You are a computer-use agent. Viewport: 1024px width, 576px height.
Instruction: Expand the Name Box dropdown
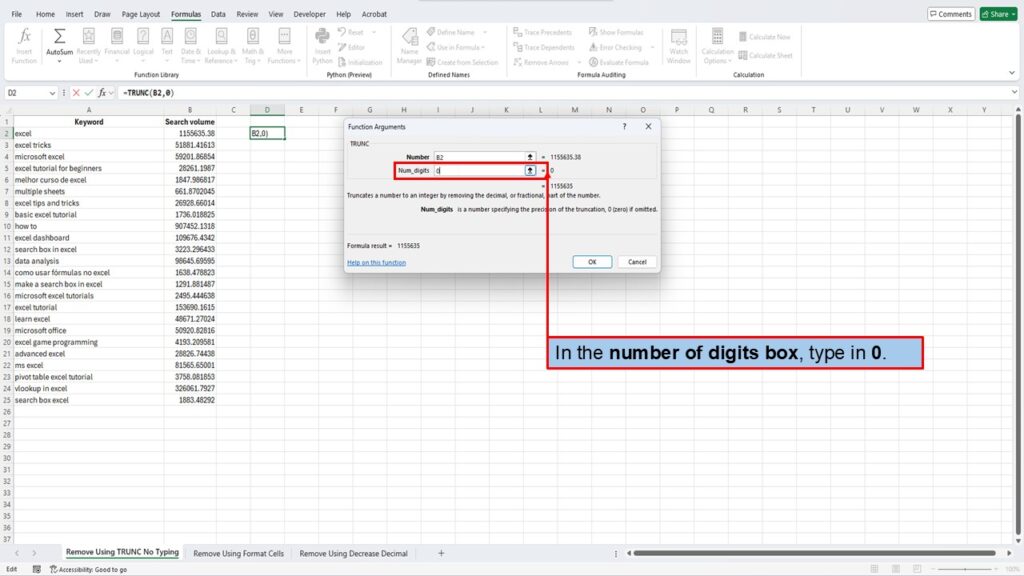point(52,93)
